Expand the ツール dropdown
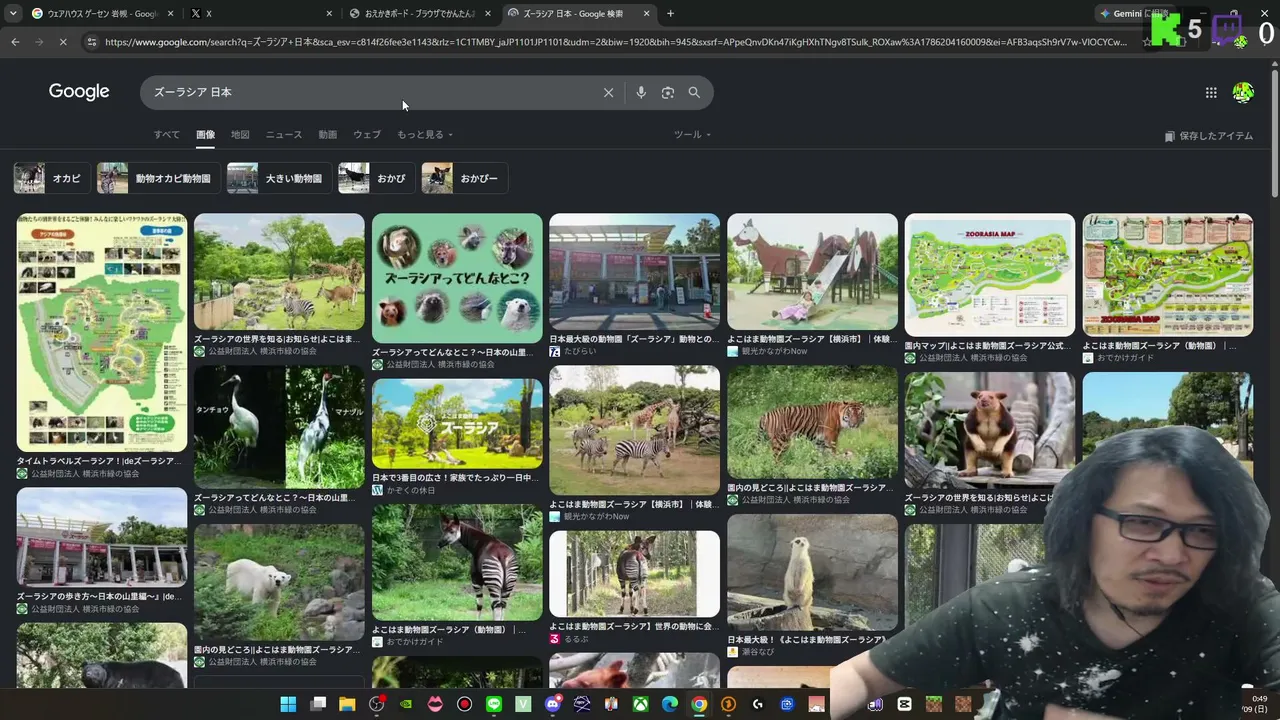The height and width of the screenshot is (720, 1280). 692,135
